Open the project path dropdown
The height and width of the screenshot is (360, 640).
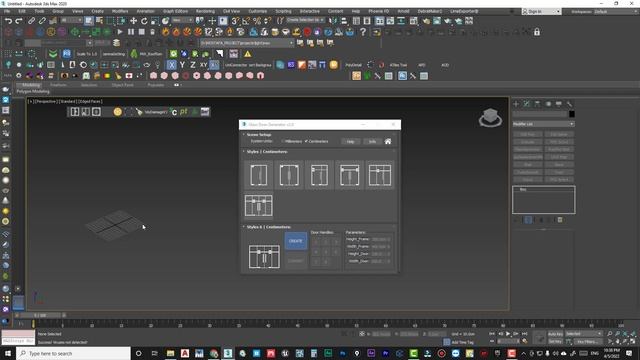(247, 43)
